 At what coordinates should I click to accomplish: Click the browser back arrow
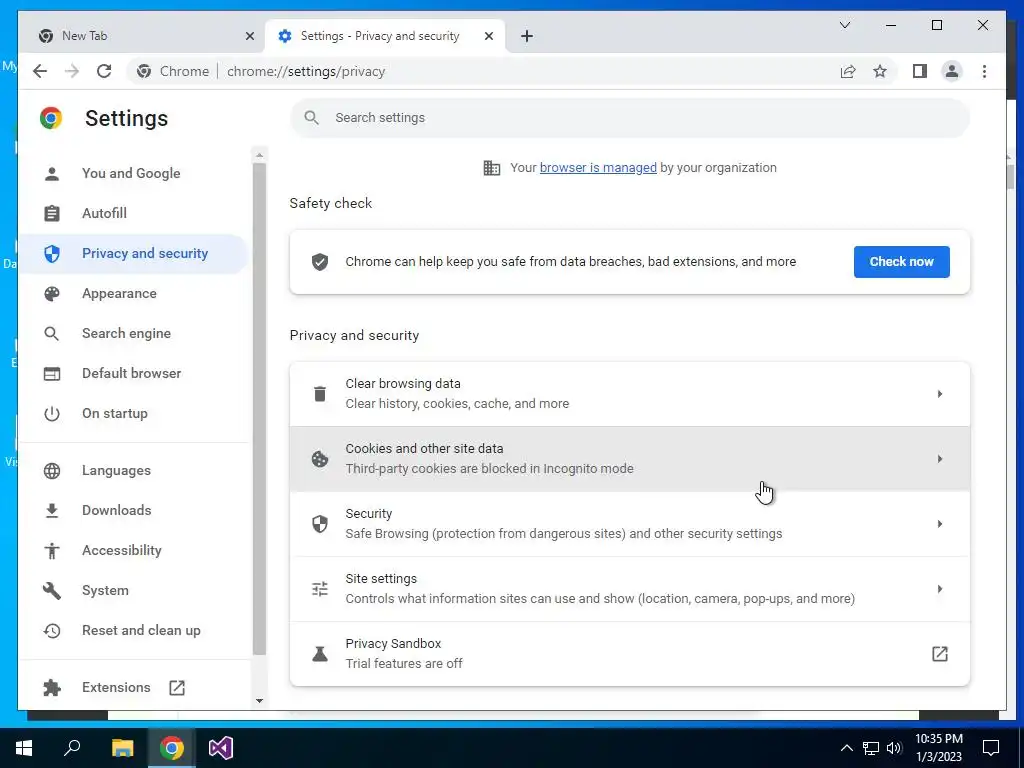(40, 71)
